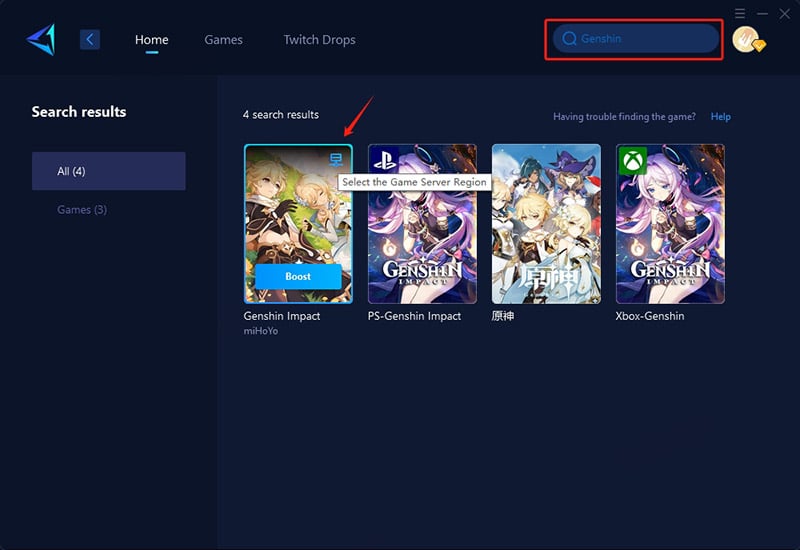Click the GearUP Booster logo icon

pyautogui.click(x=41, y=39)
